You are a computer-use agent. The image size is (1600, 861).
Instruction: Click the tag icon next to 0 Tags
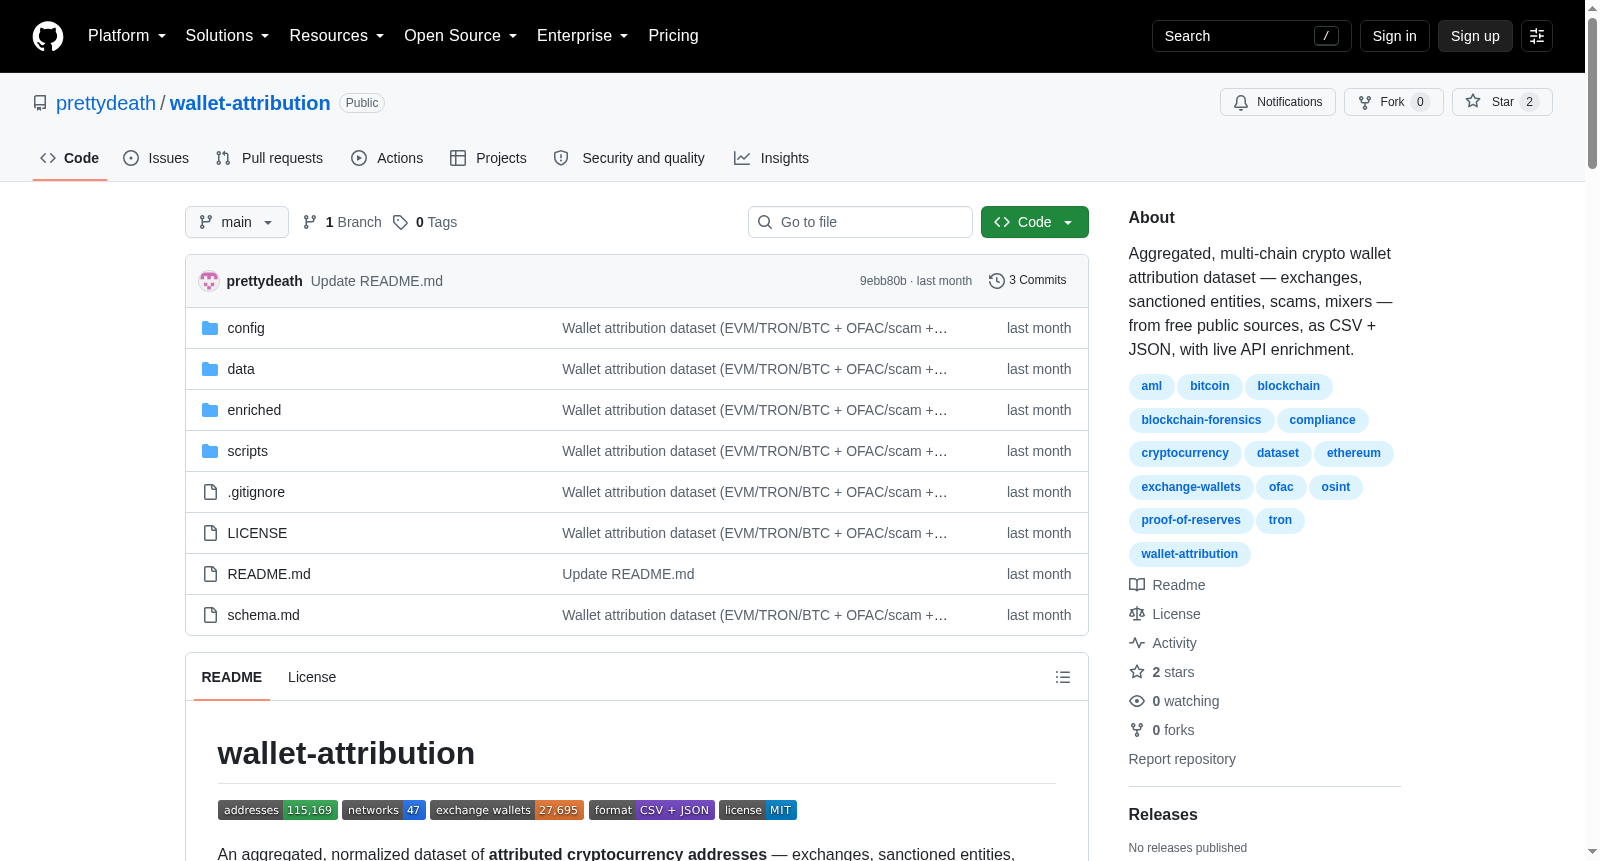(400, 222)
